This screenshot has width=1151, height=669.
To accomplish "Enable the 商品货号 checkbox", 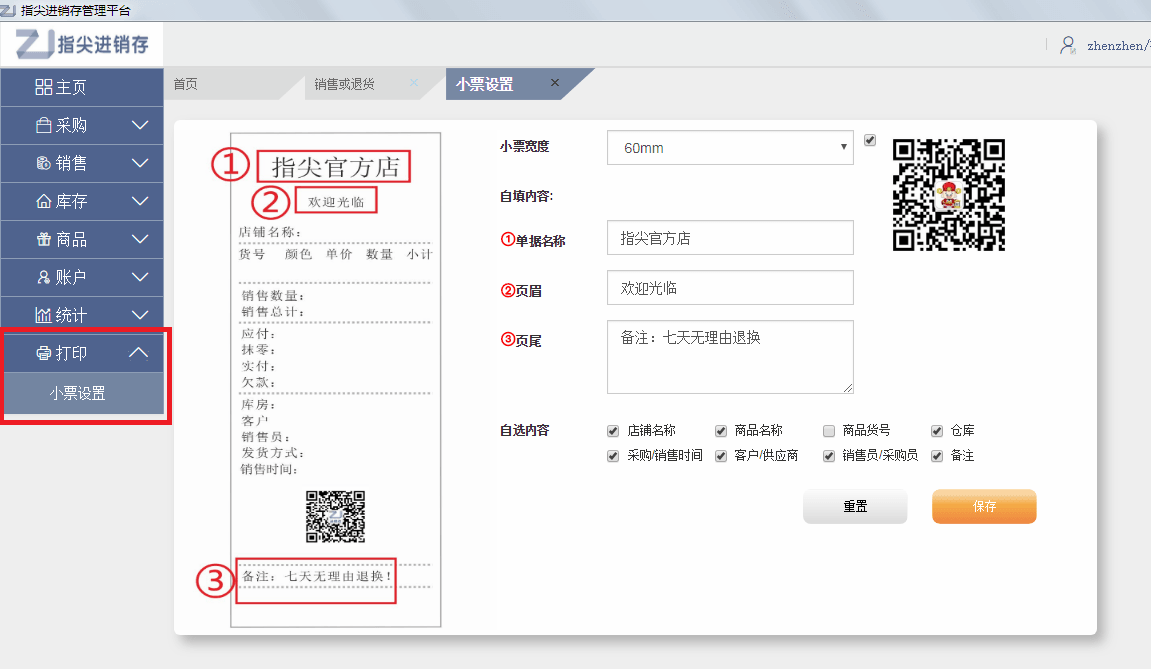I will click(x=828, y=431).
